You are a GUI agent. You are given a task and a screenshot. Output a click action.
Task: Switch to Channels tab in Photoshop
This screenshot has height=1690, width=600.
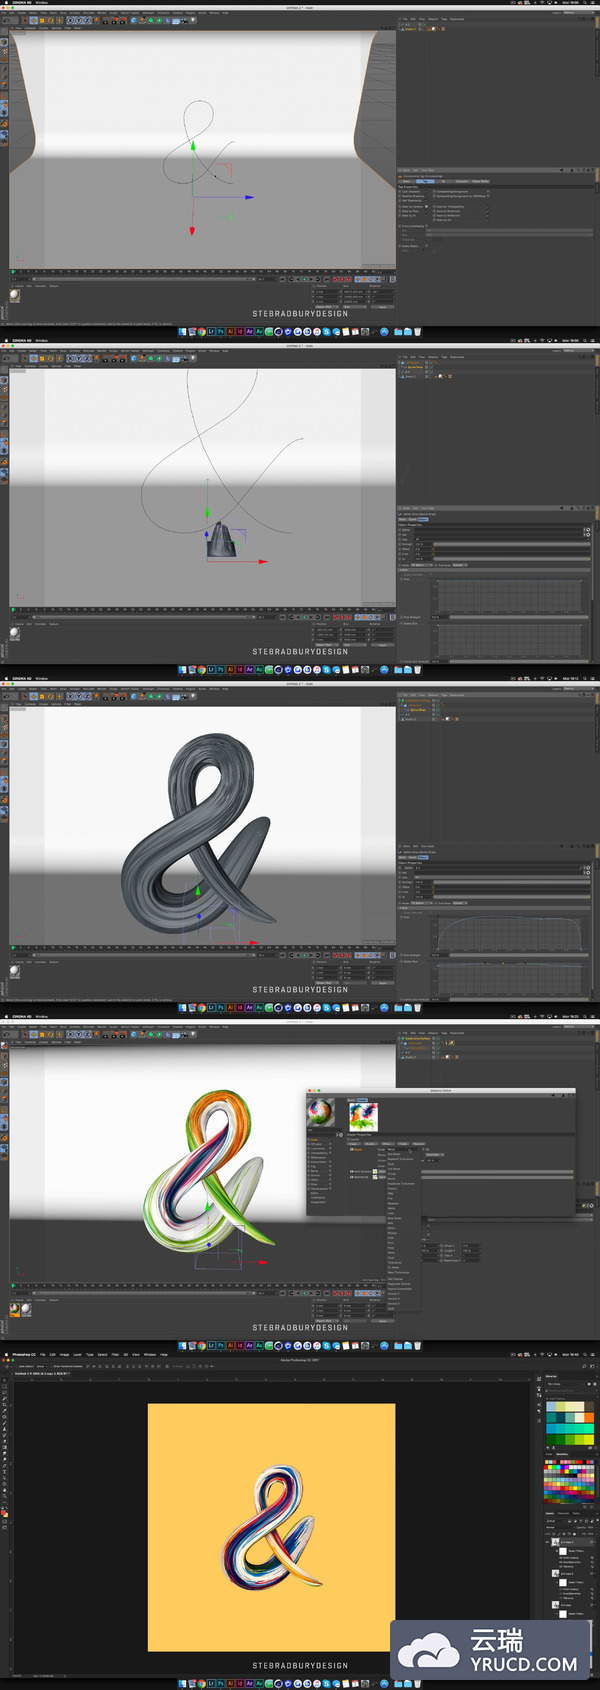563,1513
